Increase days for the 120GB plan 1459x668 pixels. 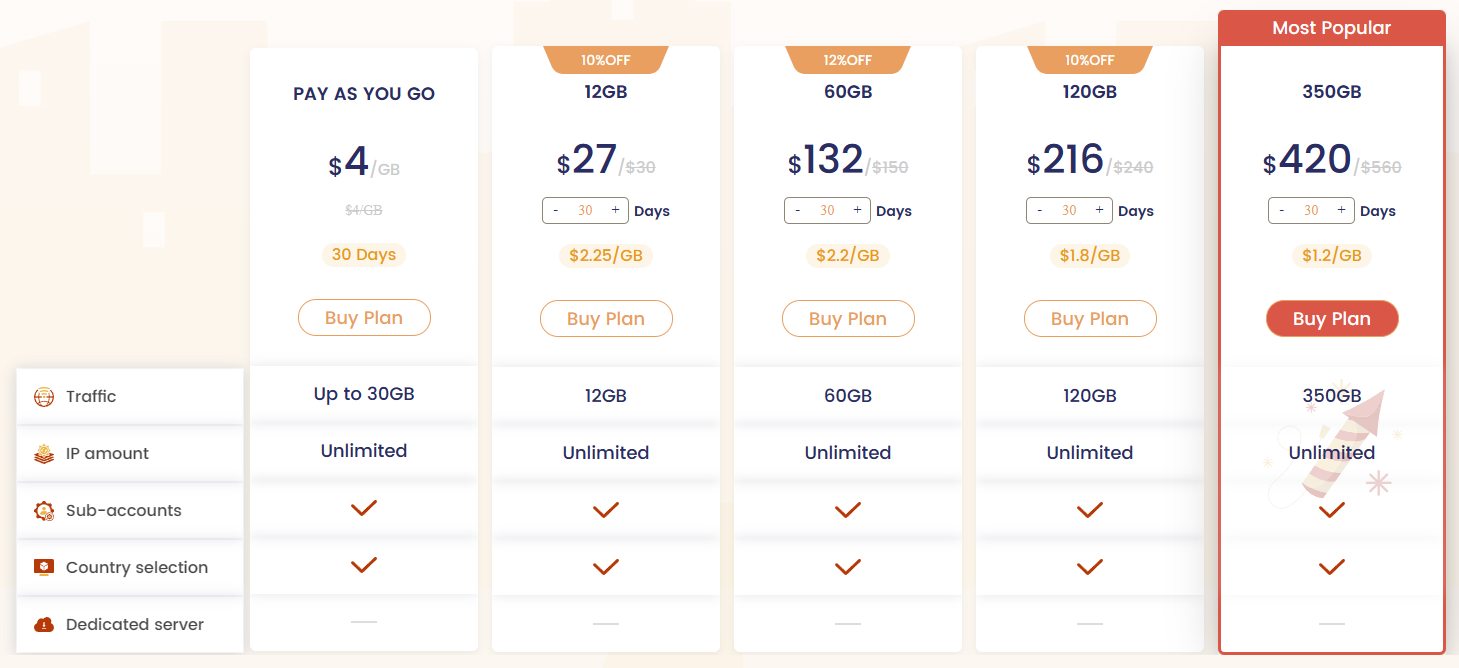pyautogui.click(x=1099, y=211)
